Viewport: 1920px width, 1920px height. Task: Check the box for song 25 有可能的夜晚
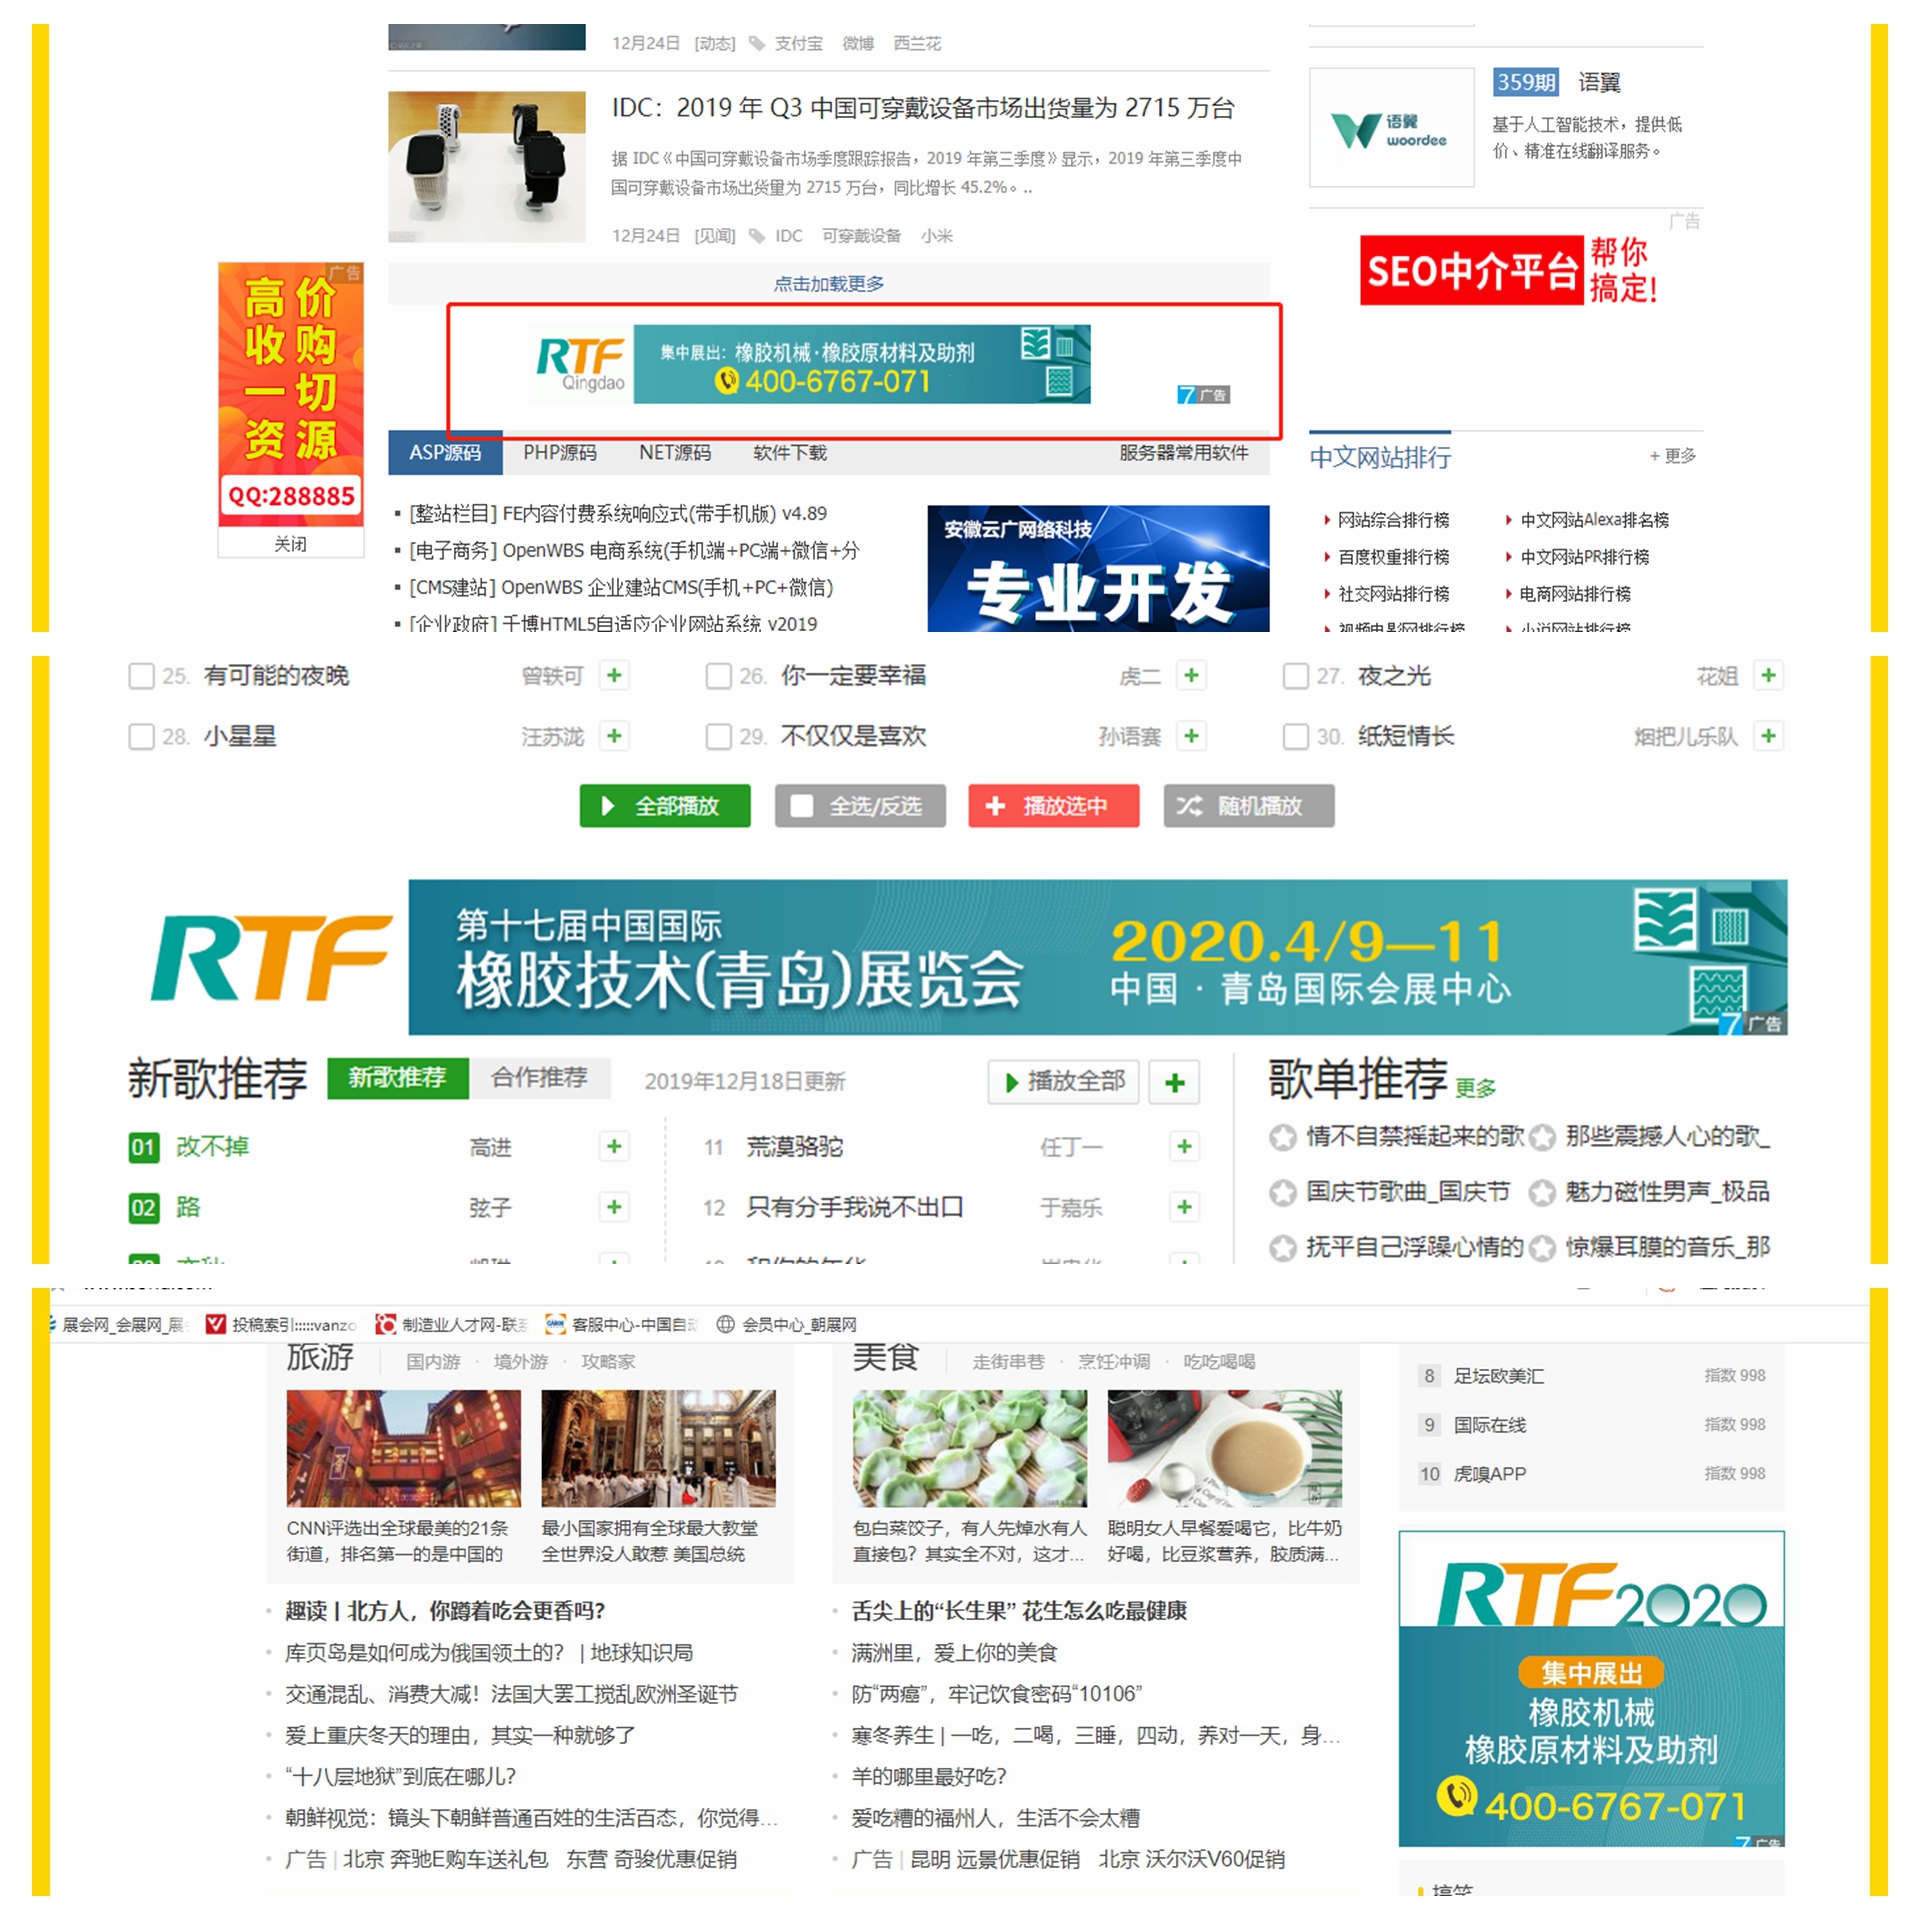click(x=141, y=676)
